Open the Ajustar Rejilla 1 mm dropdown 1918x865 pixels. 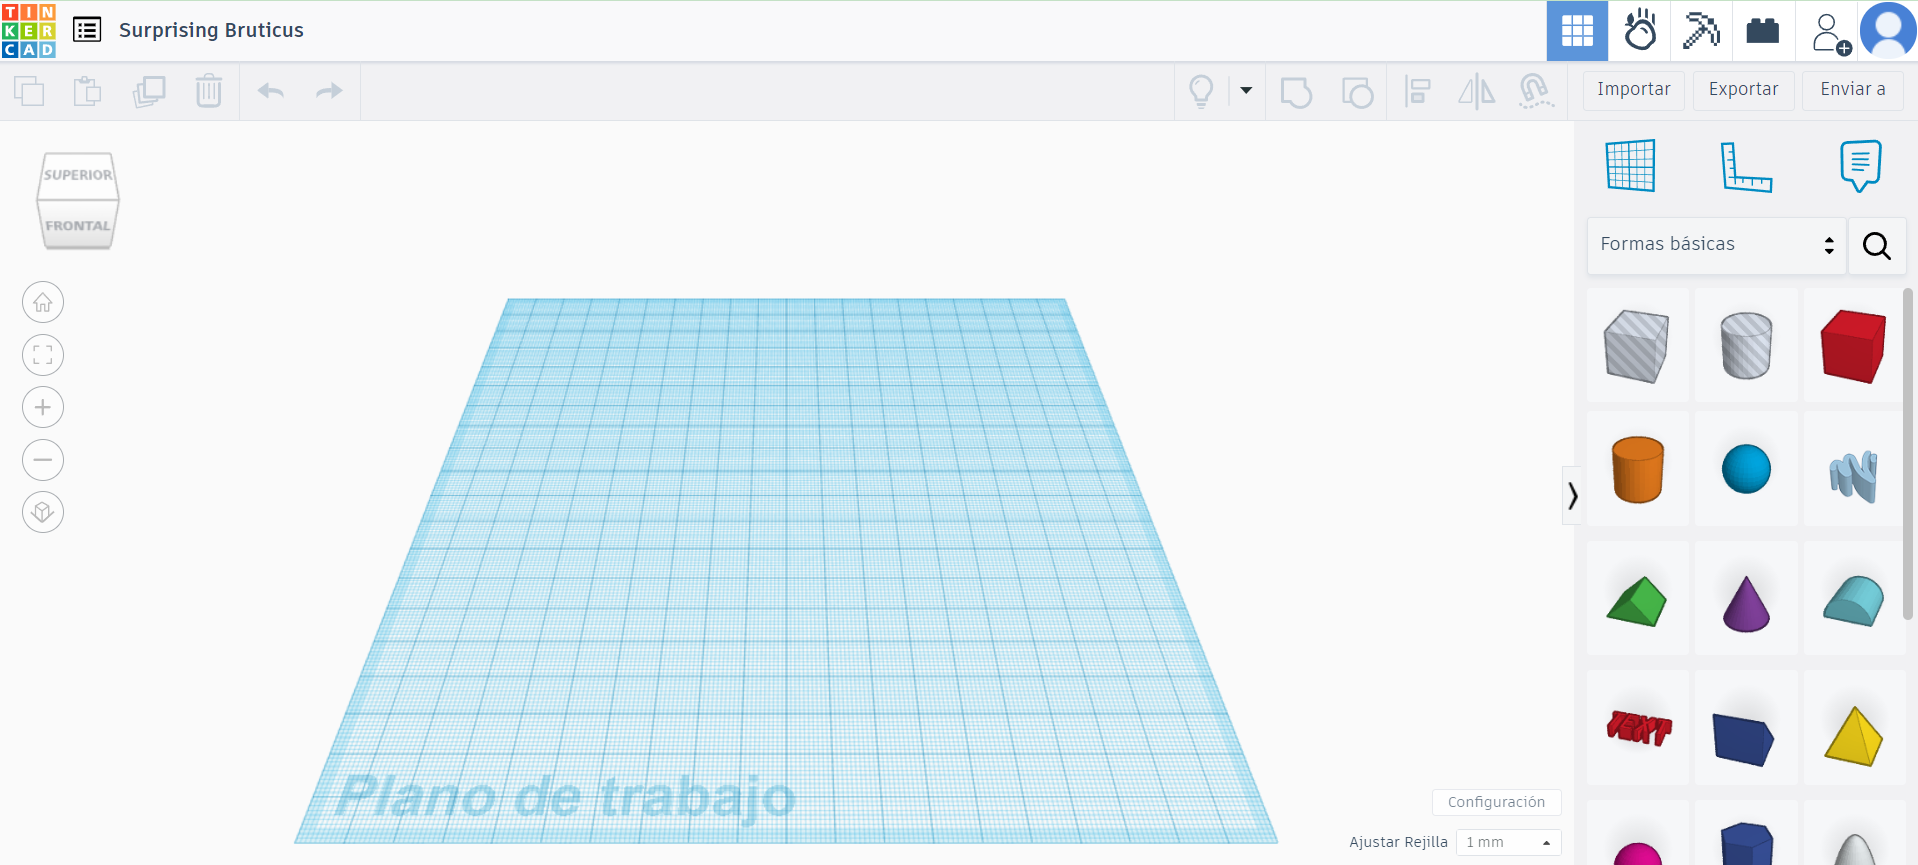click(1508, 842)
